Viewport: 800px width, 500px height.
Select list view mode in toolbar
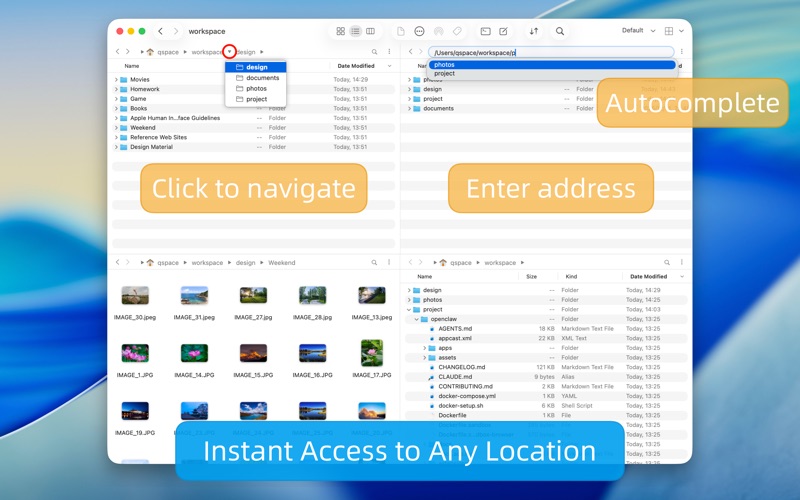355,31
